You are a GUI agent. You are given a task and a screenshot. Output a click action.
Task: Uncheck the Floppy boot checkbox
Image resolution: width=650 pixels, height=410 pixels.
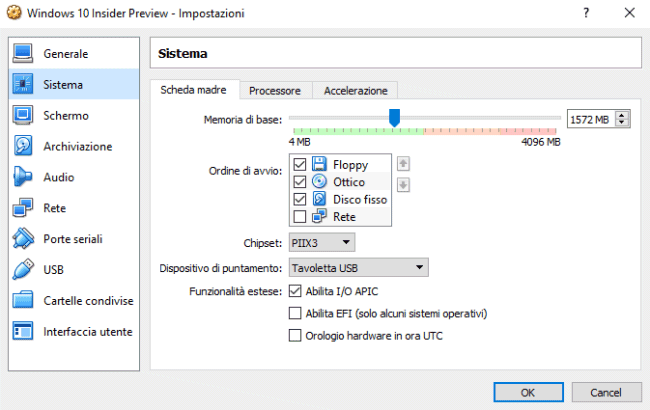pyautogui.click(x=300, y=164)
